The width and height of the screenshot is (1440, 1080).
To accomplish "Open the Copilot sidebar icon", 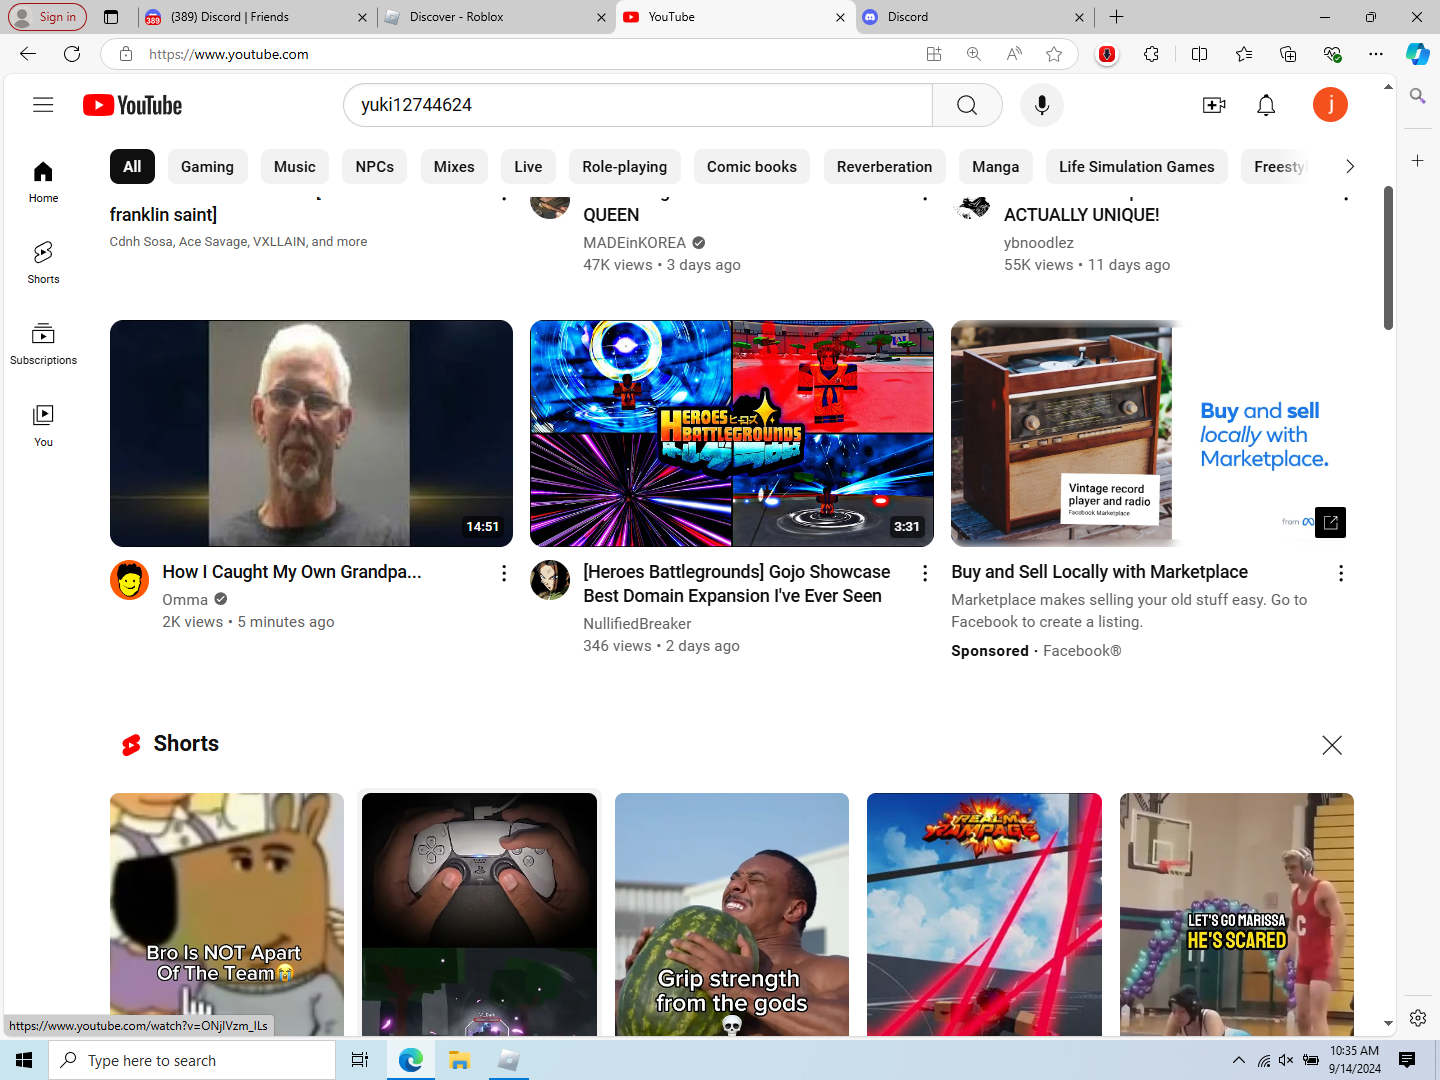I will click(1417, 54).
